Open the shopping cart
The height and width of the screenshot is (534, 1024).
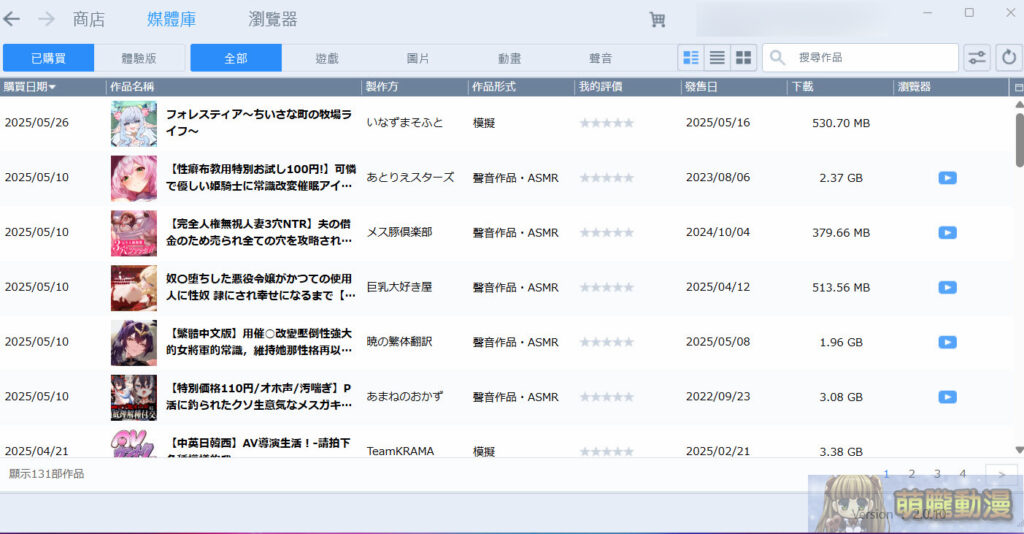click(x=657, y=20)
